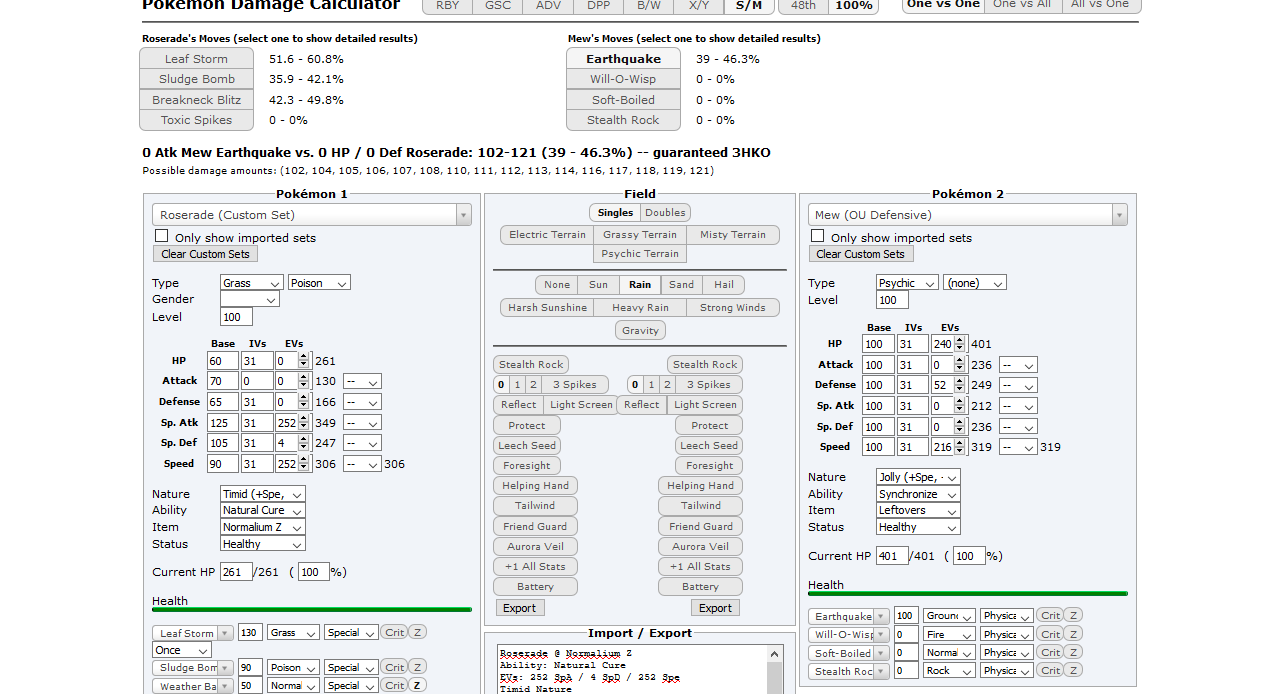Image resolution: width=1280 pixels, height=694 pixels.
Task: Open Mew's Speed boost dropdown
Action: 1017,447
